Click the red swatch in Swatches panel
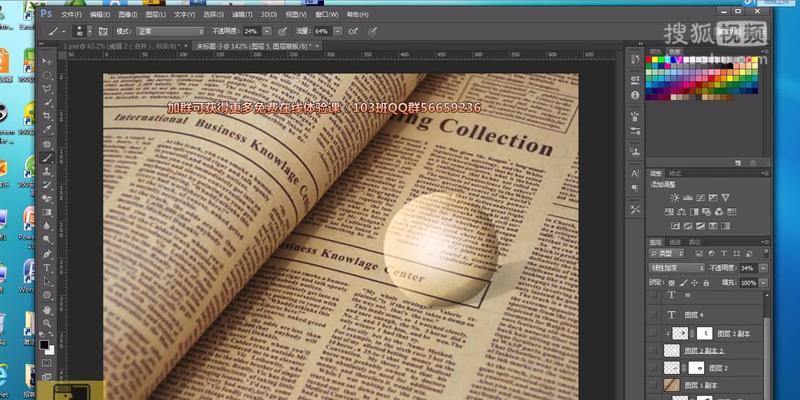The image size is (800, 400). tap(649, 60)
